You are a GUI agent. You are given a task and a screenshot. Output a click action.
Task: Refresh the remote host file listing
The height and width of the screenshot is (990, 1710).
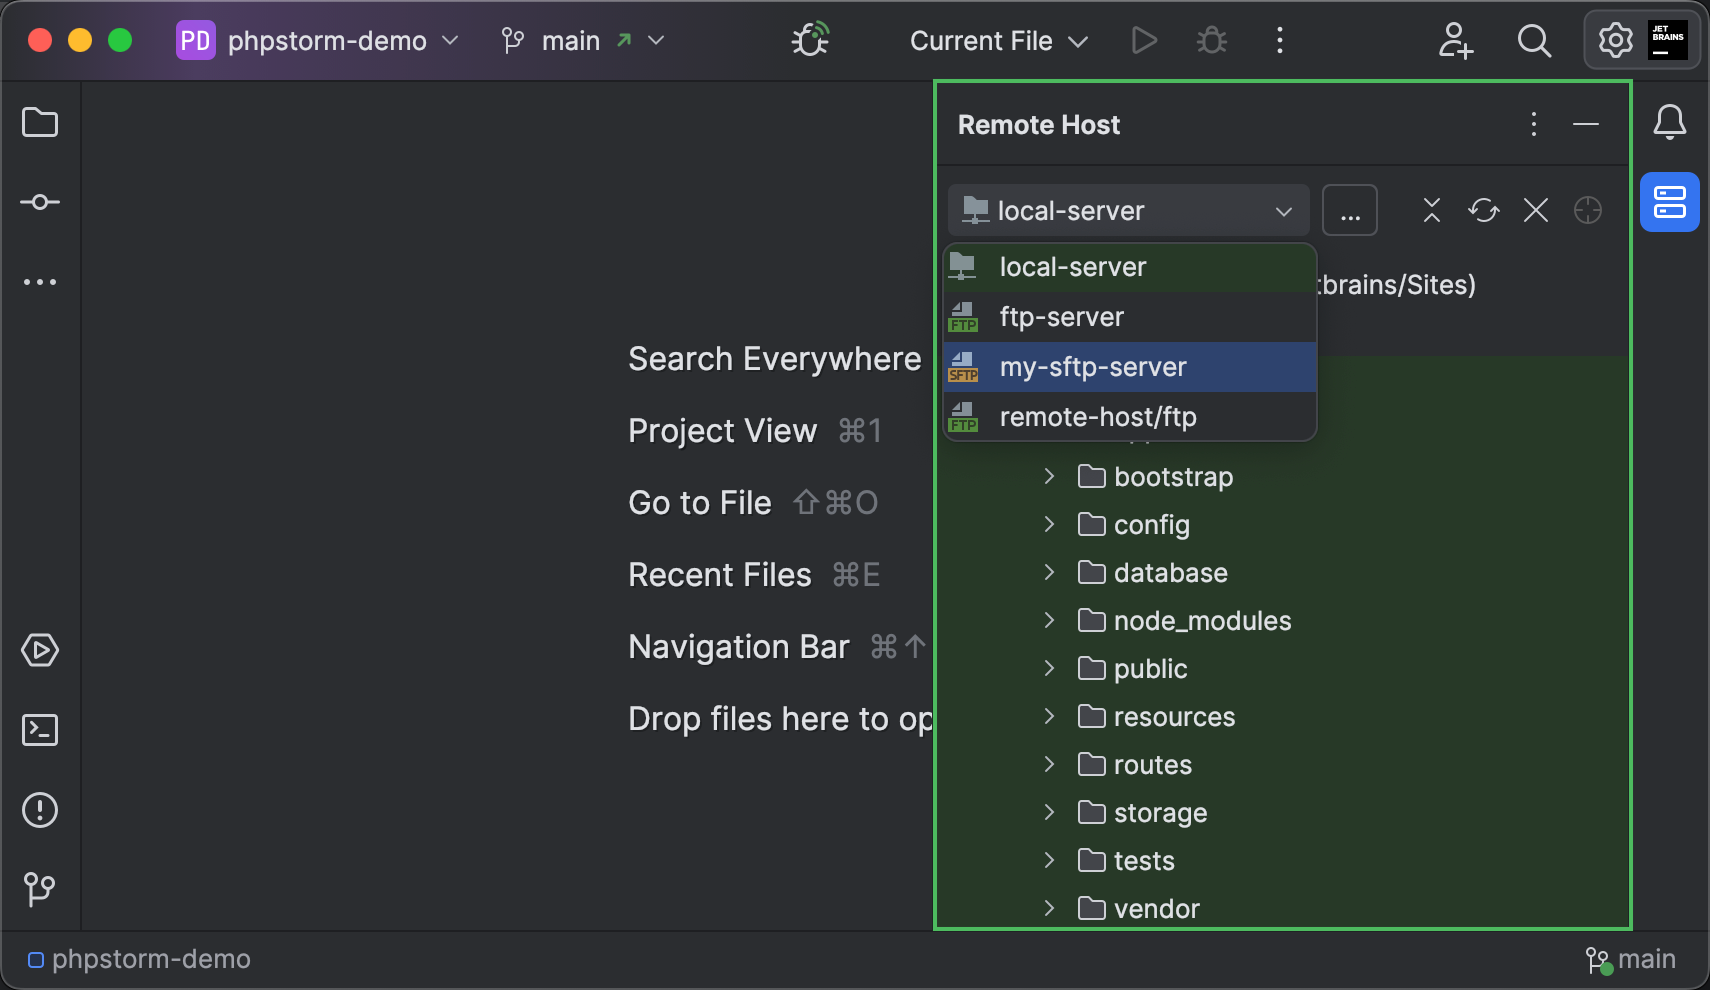coord(1483,210)
